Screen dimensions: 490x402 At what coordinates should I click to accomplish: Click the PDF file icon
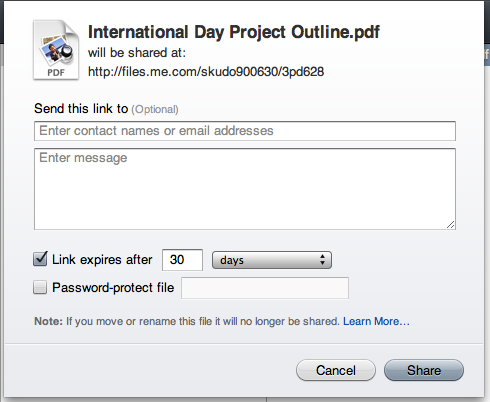click(56, 50)
